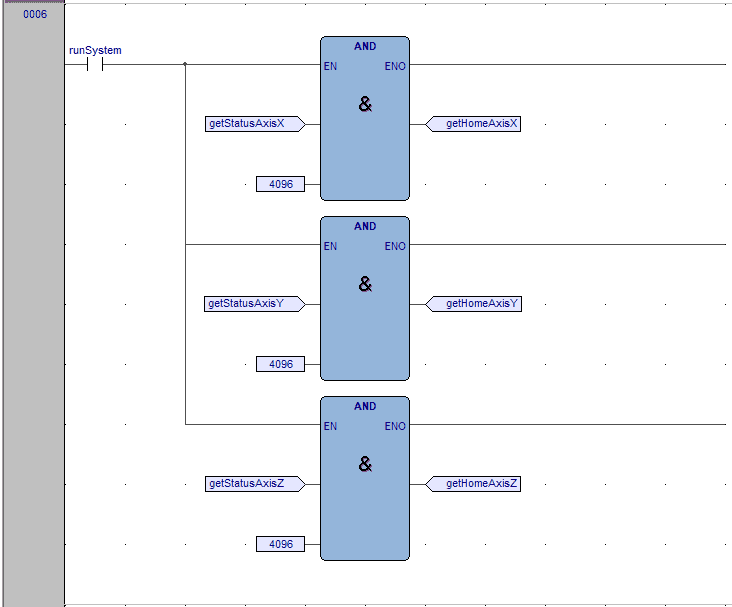Click the ENO pin of the getHomeAxisX AND block
The height and width of the screenshot is (607, 732).
[395, 66]
